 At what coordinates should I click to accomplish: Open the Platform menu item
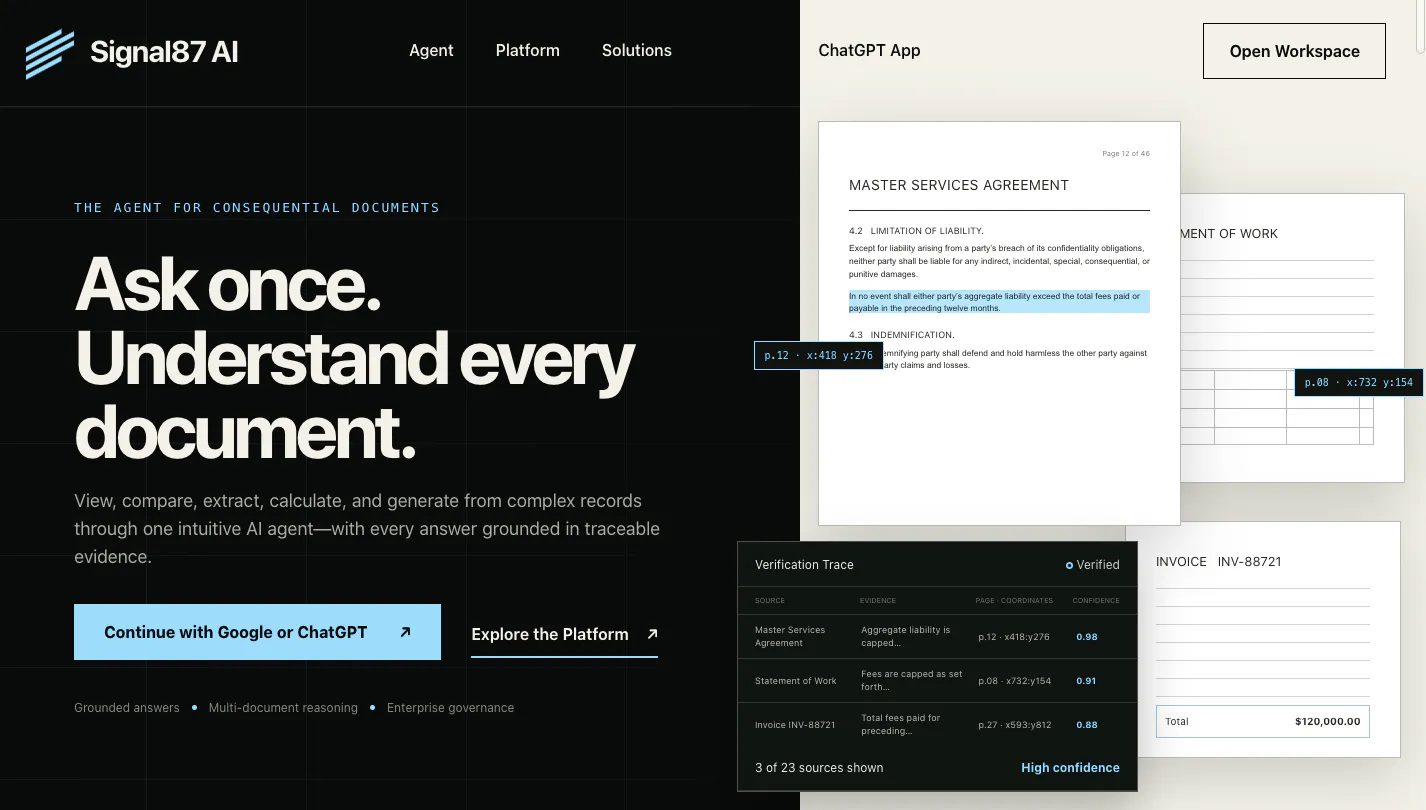click(527, 50)
